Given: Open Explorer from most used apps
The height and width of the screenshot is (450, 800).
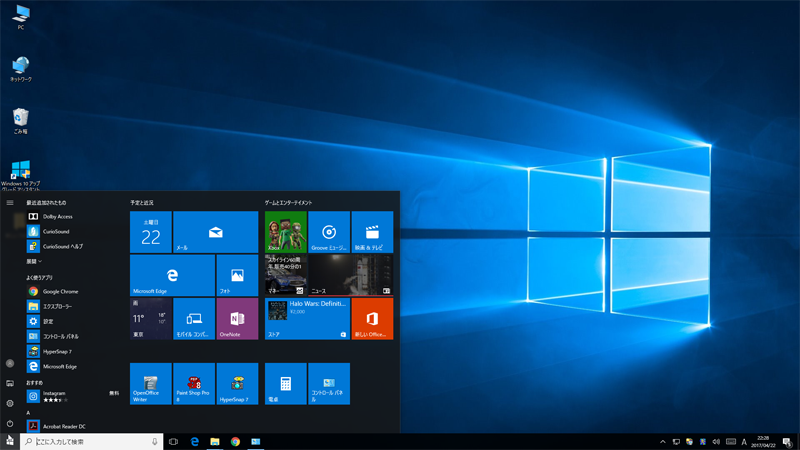Looking at the screenshot, I should click(73, 306).
